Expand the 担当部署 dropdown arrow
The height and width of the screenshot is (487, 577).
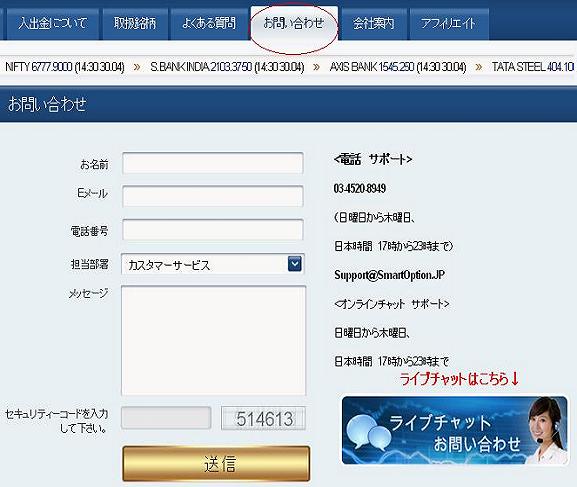click(x=294, y=264)
